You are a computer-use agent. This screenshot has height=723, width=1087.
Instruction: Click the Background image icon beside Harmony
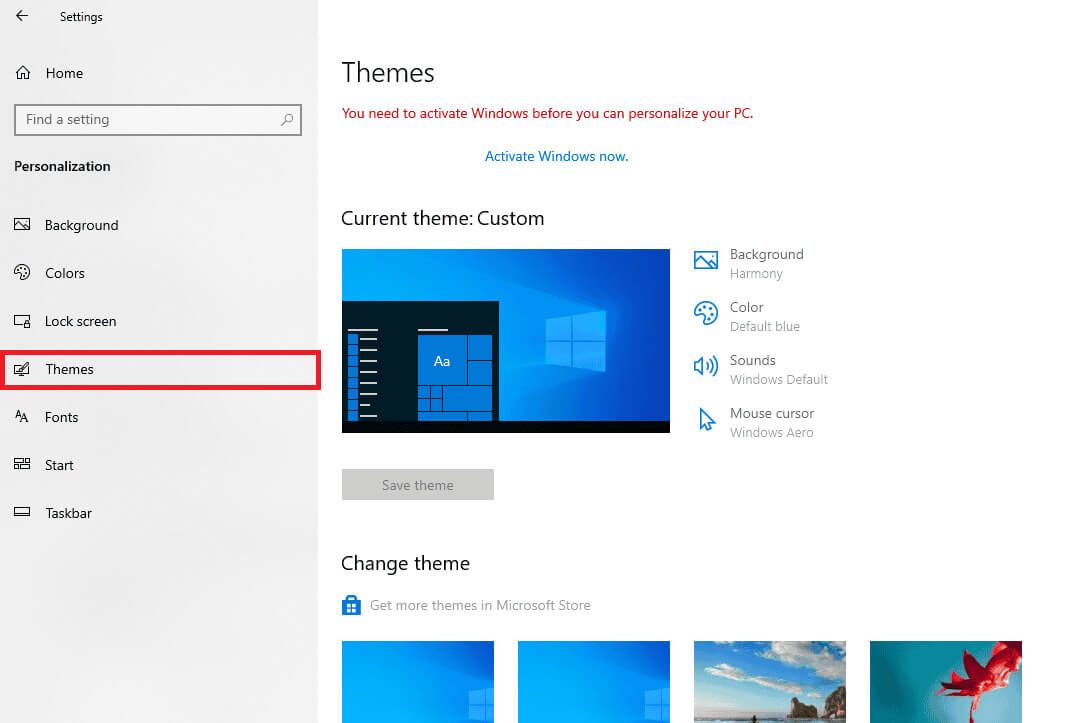706,261
